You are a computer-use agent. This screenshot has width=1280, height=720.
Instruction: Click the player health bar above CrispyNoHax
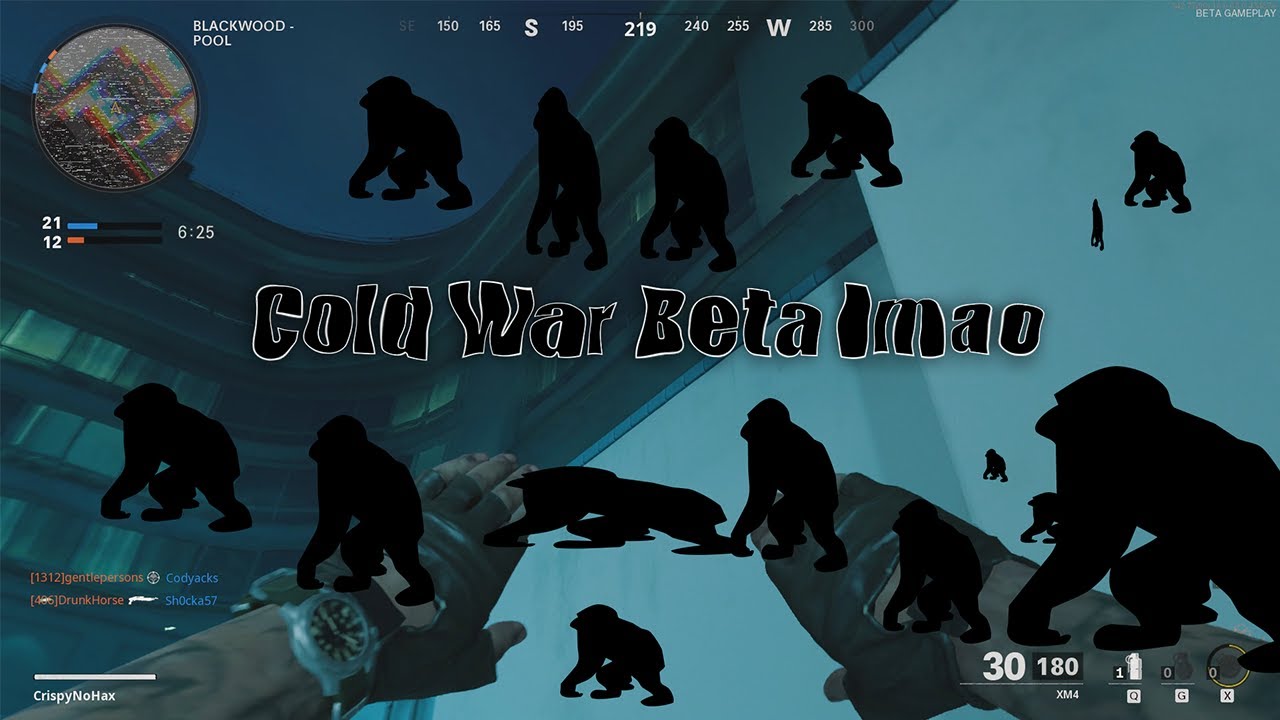point(95,677)
